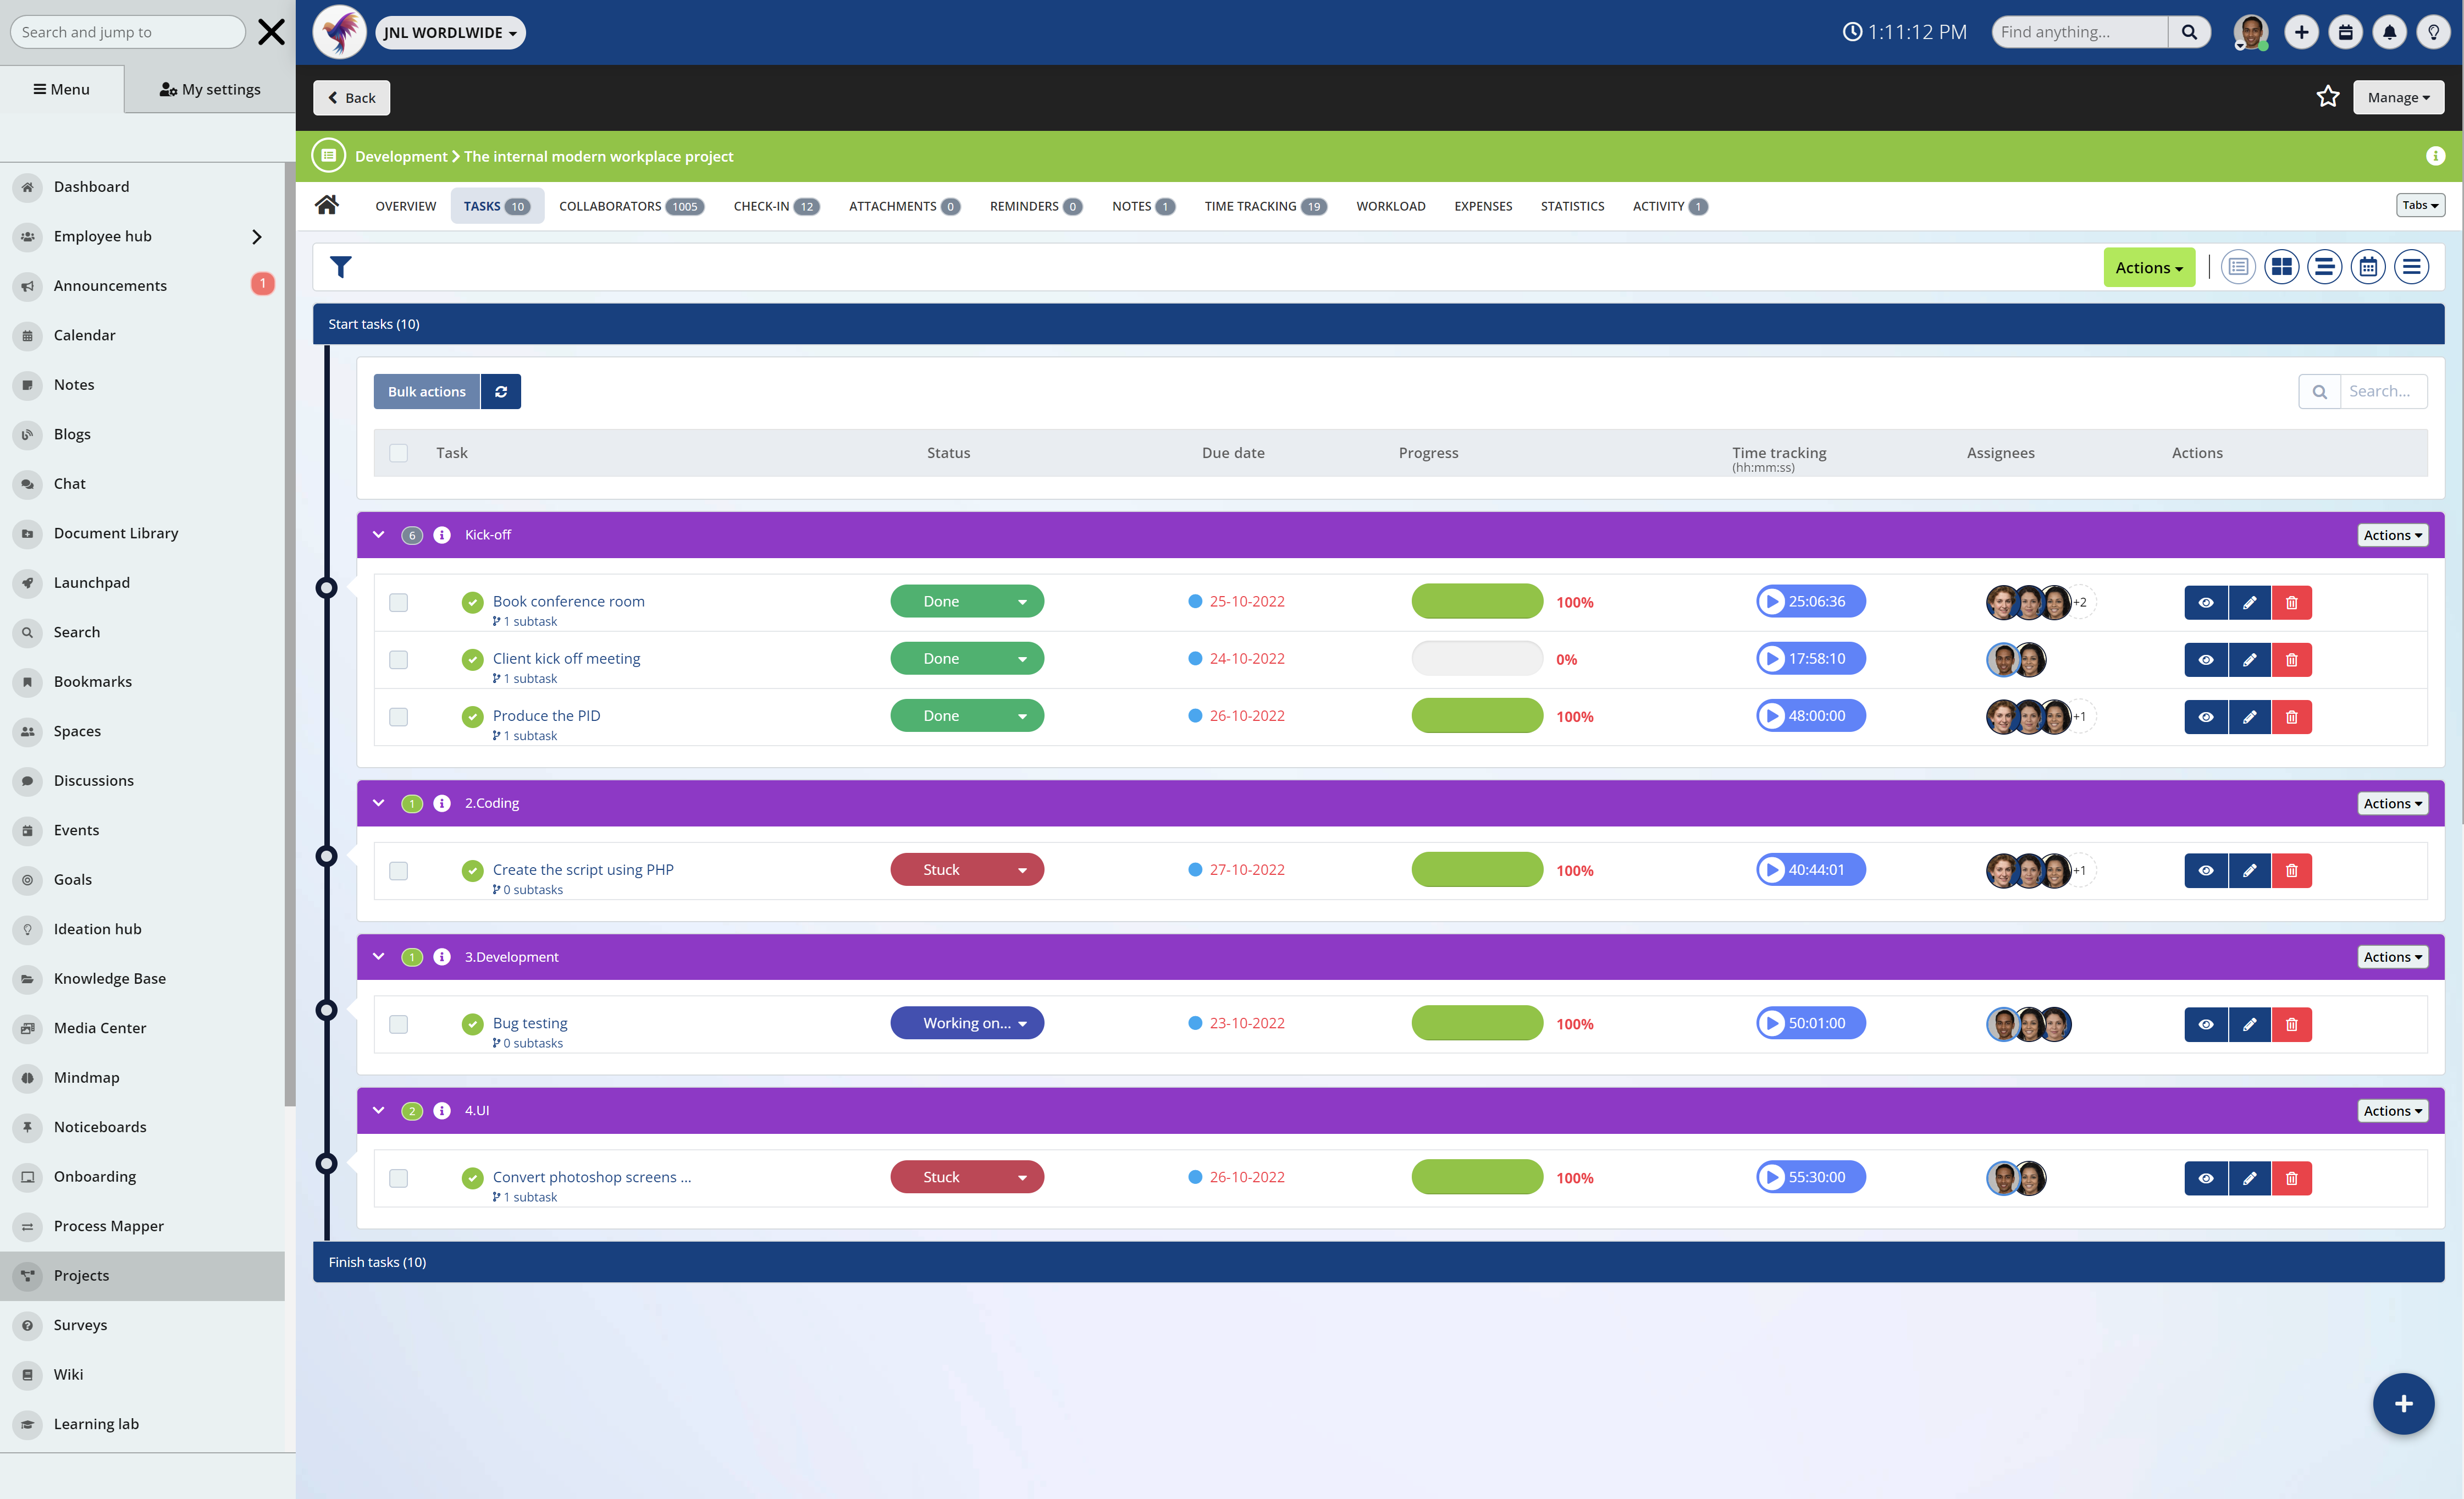Click the project home icon
This screenshot has height=1499, width=2464.
pos(327,206)
